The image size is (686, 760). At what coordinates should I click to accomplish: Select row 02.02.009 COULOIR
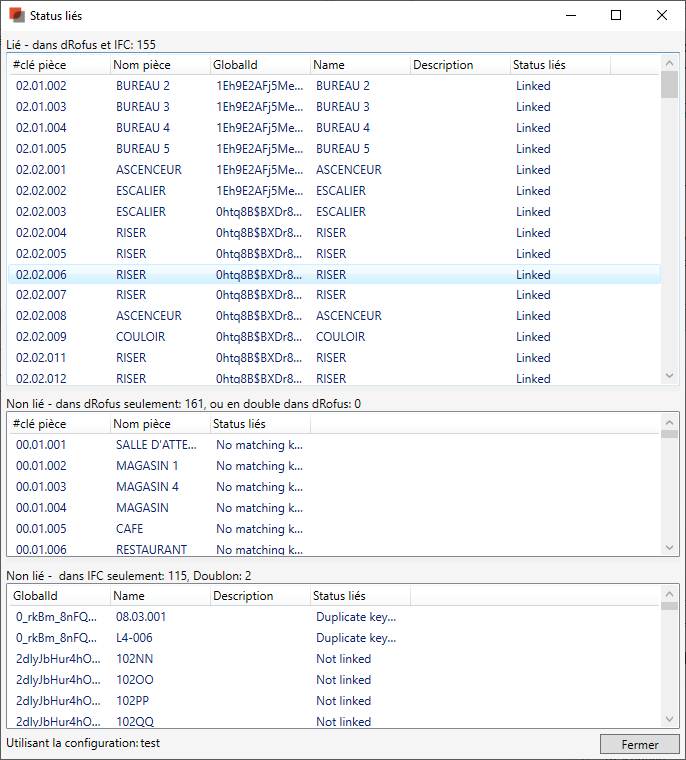334,337
